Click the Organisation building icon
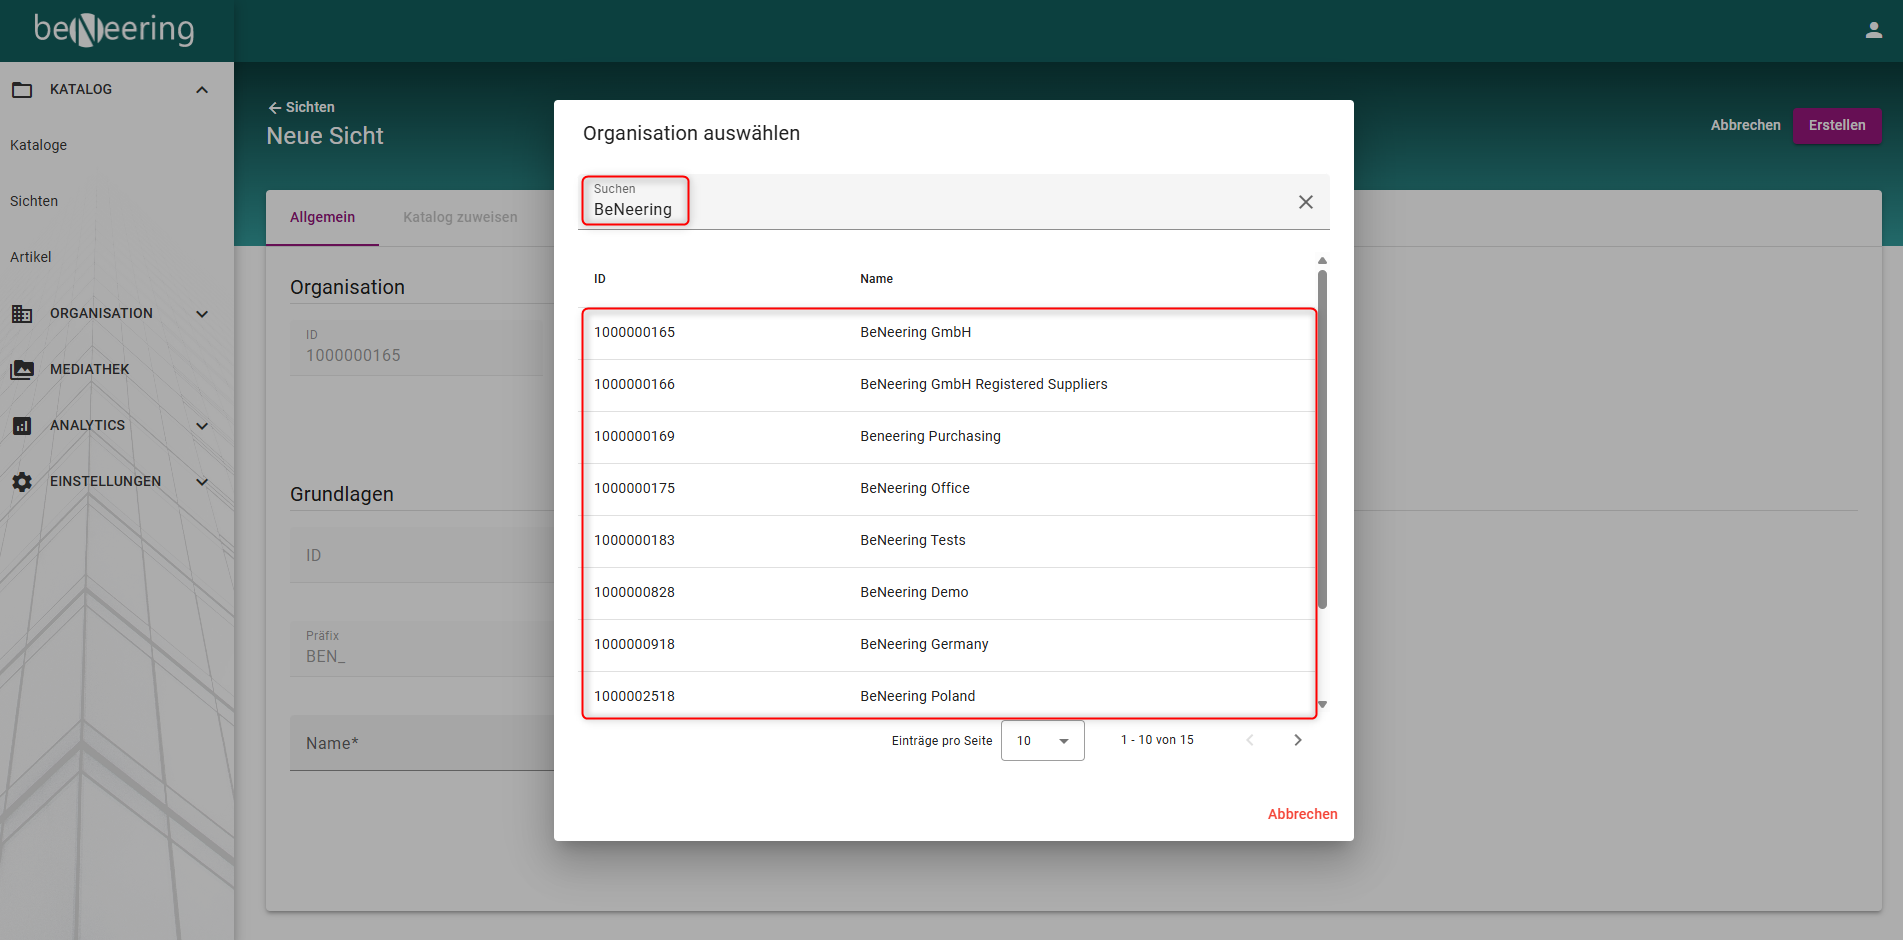Viewport: 1903px width, 940px height. [22, 314]
